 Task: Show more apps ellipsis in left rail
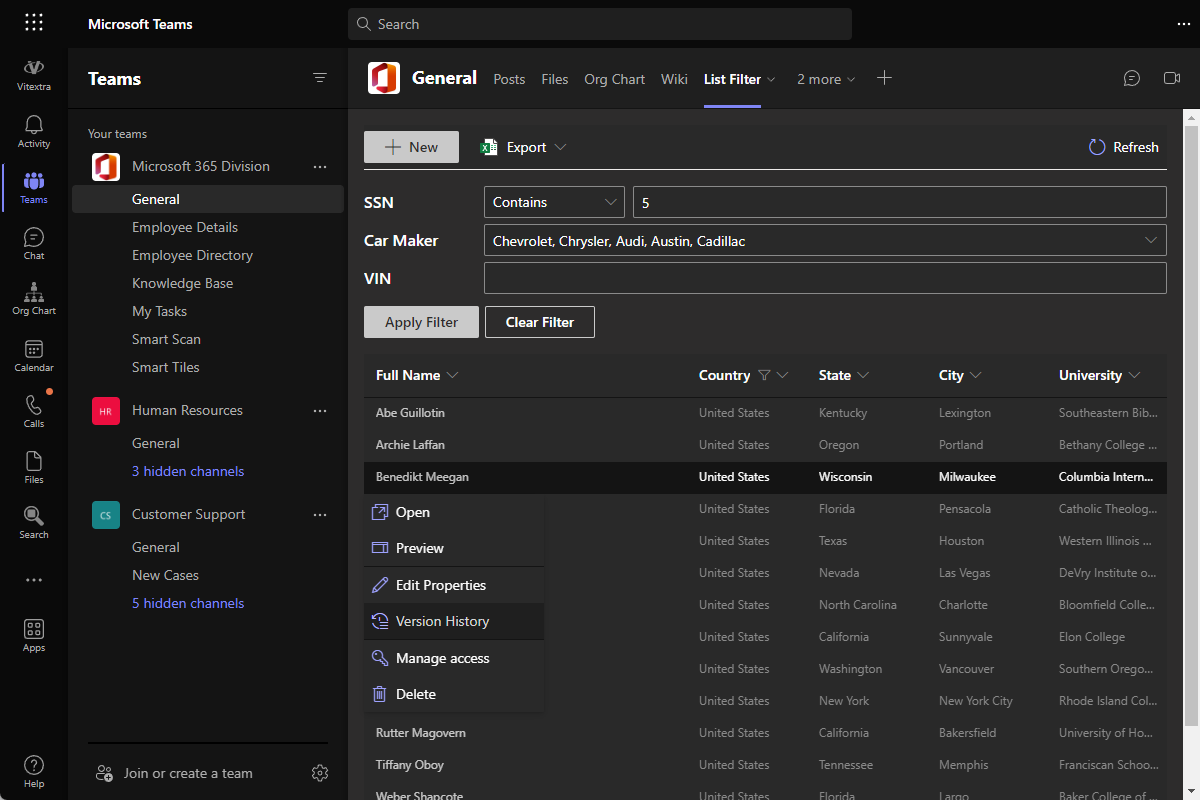click(34, 580)
